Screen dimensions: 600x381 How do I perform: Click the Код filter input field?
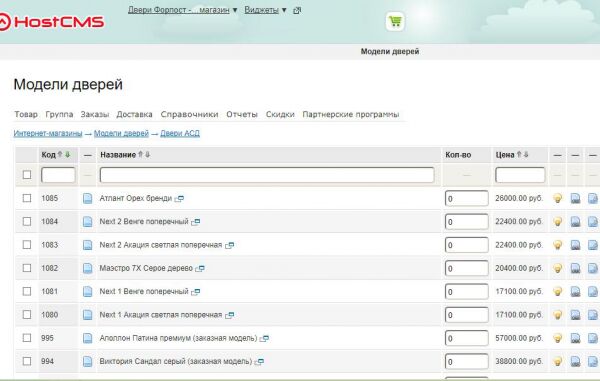click(x=58, y=175)
